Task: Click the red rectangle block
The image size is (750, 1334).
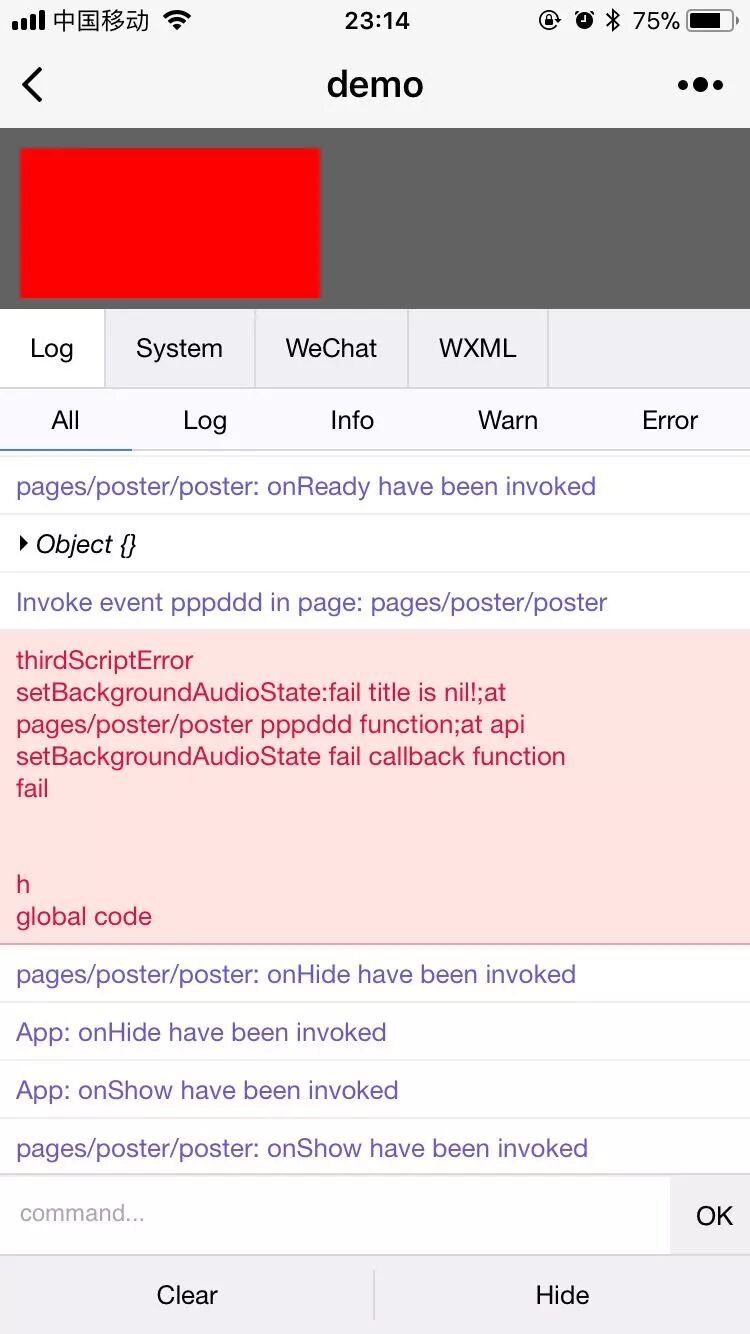Action: pos(170,223)
